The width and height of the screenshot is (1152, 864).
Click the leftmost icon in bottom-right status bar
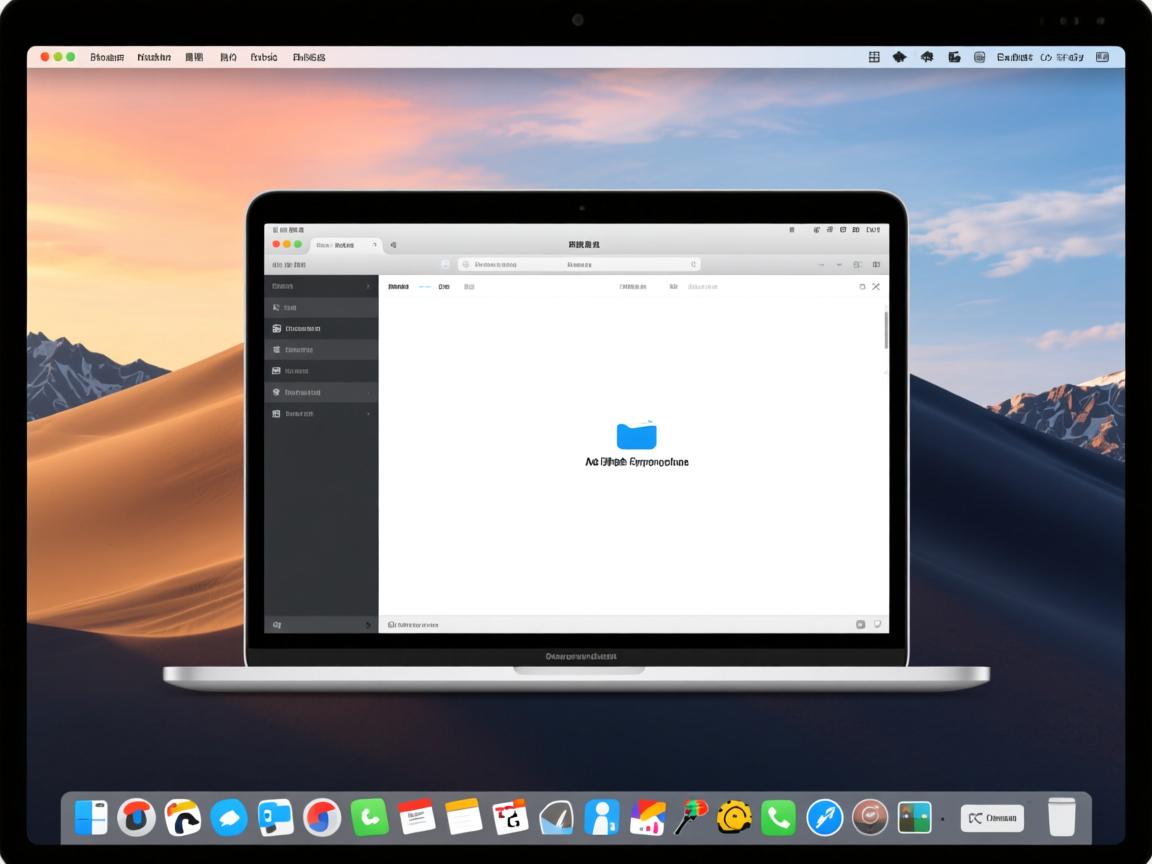click(x=860, y=624)
